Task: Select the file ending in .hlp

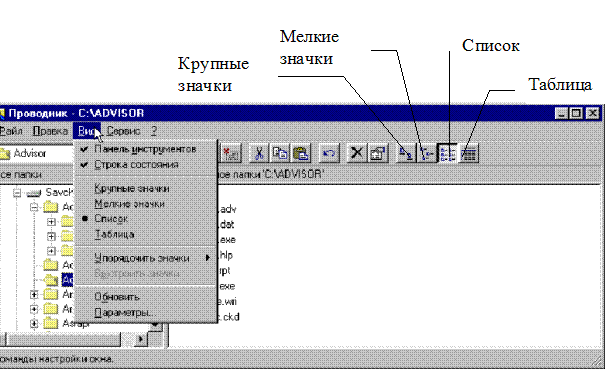Action: click(226, 255)
